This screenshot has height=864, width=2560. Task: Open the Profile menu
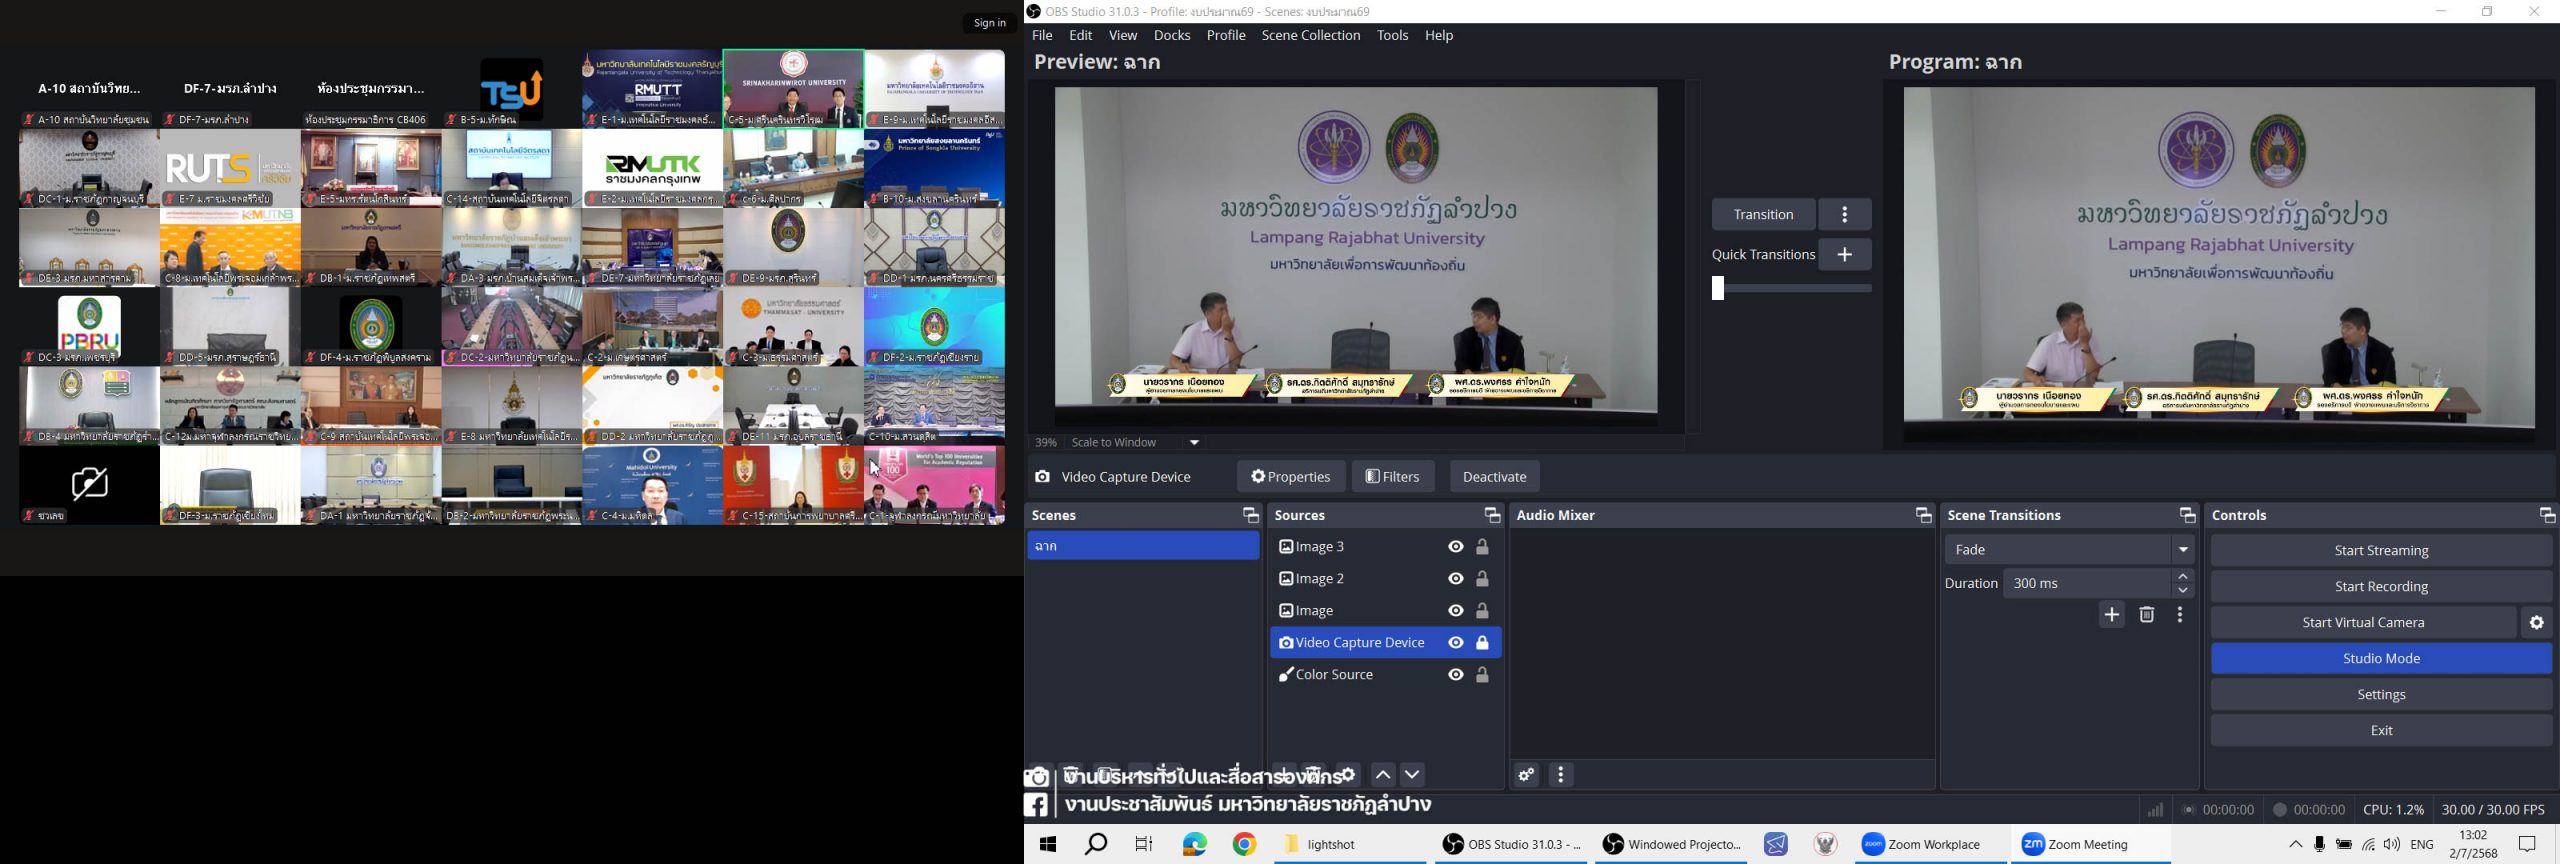(x=1226, y=35)
